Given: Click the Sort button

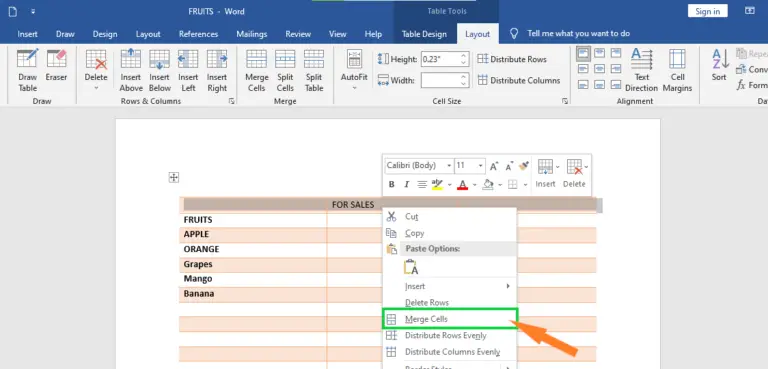Looking at the screenshot, I should [x=719, y=65].
